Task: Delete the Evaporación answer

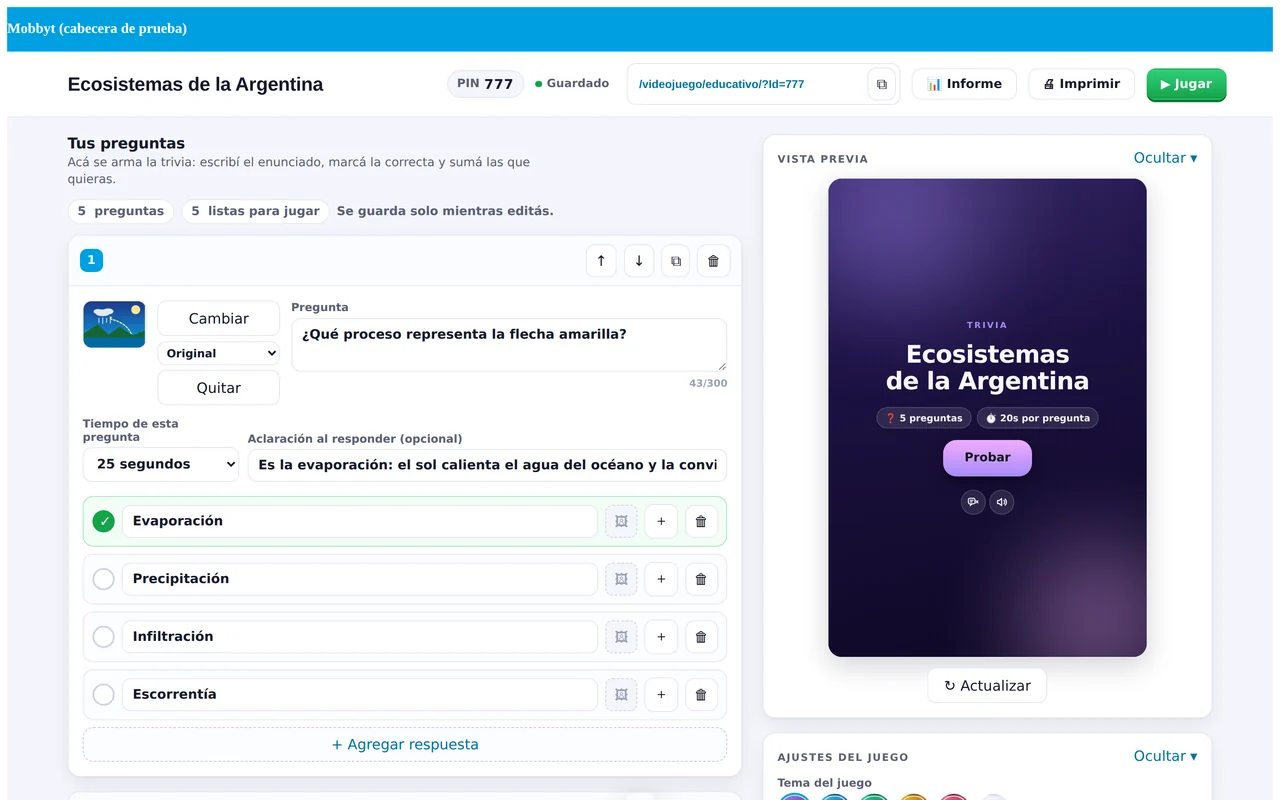Action: [x=701, y=521]
